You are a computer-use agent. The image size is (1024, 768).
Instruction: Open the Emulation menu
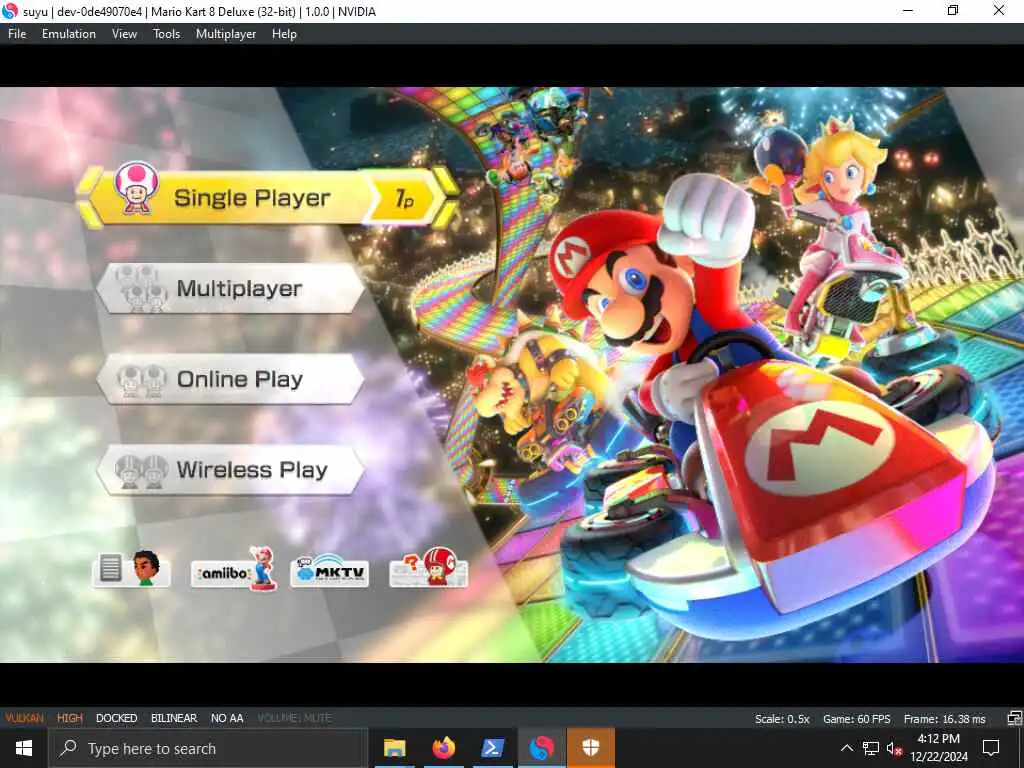(69, 34)
